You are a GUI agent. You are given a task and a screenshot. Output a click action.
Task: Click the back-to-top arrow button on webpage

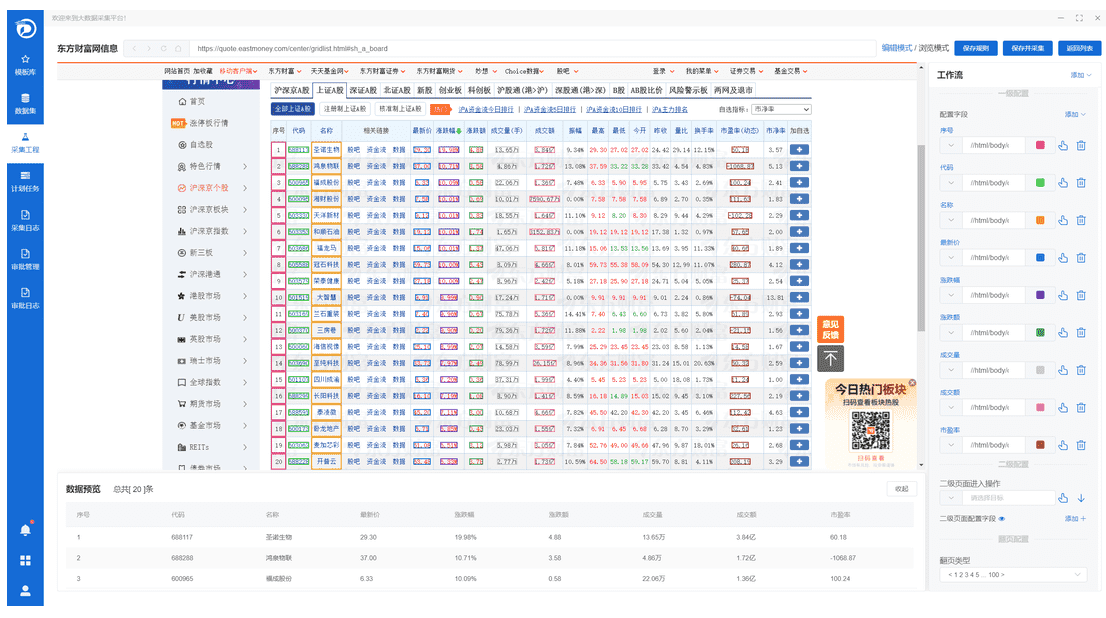(830, 358)
